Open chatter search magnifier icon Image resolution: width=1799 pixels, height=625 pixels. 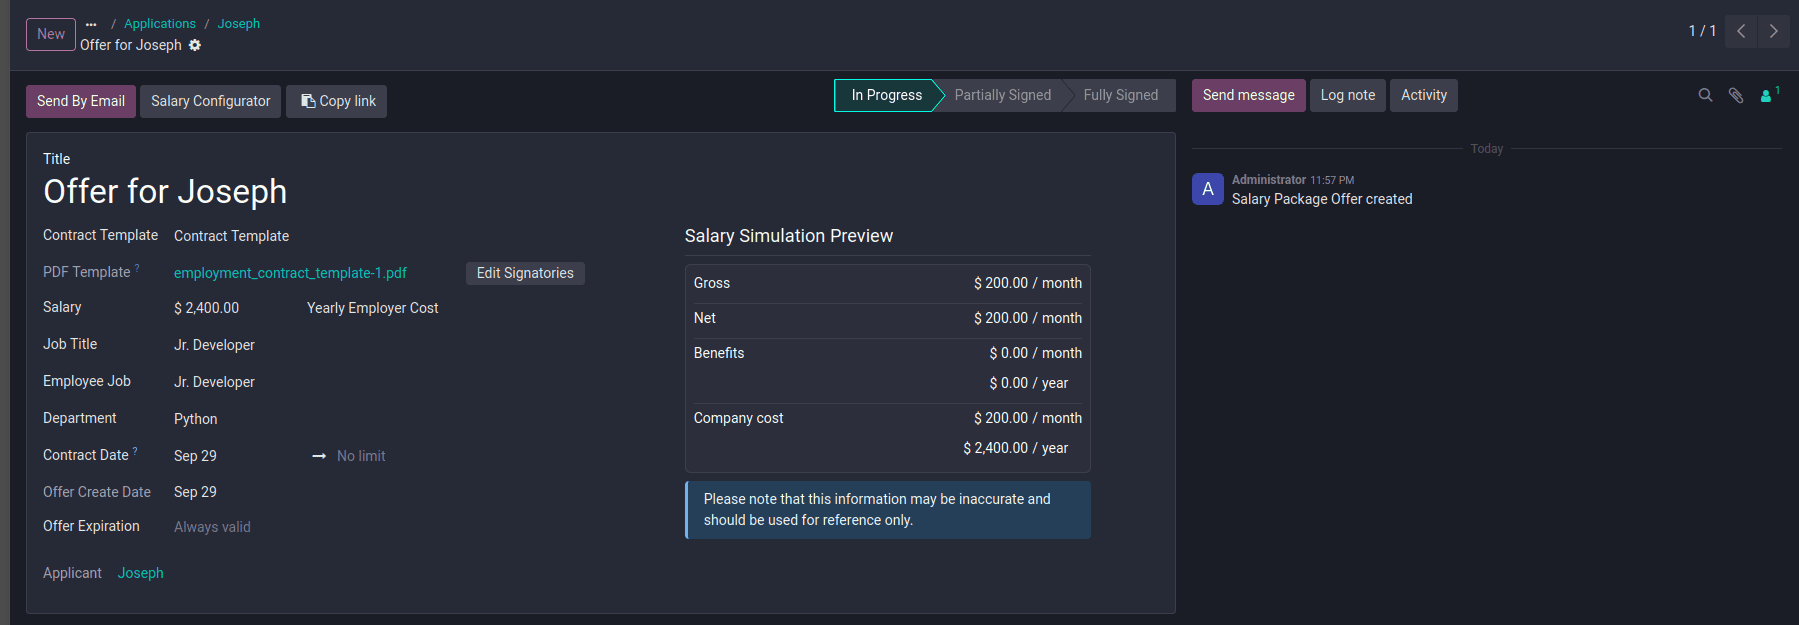click(1705, 95)
